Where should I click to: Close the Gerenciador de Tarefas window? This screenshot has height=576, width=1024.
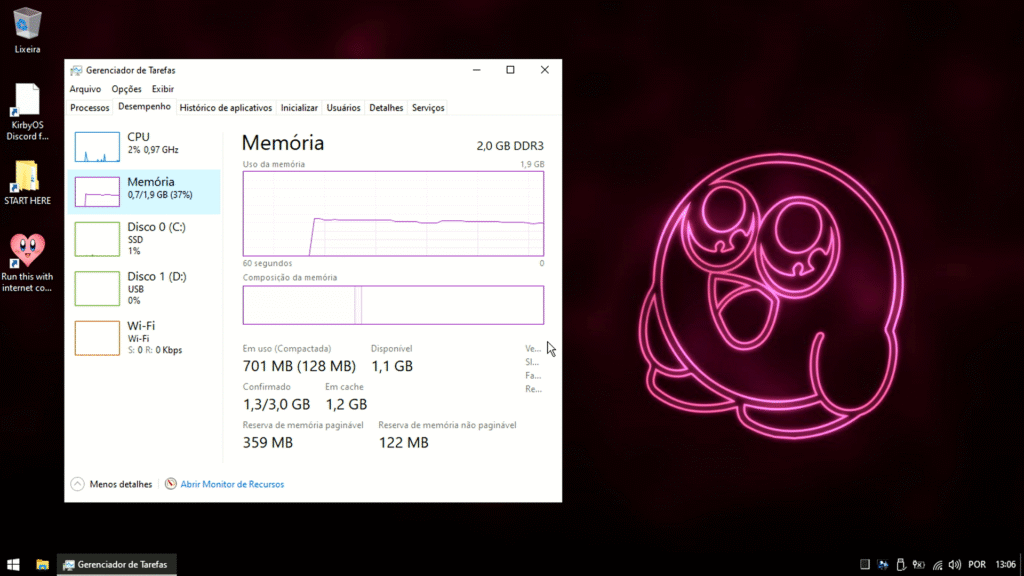point(545,70)
